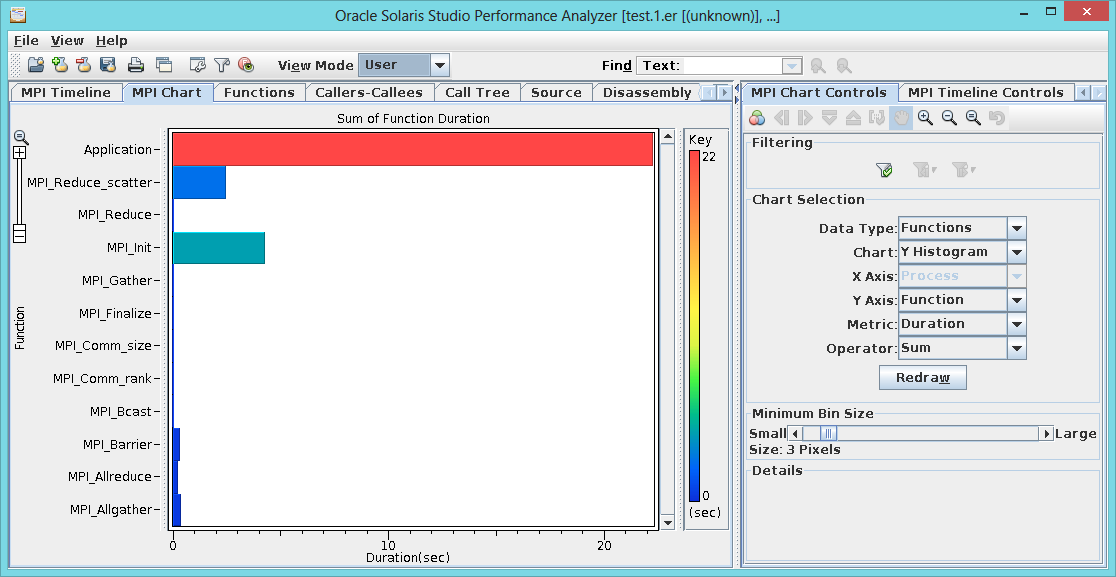Click the Drop Experiment flask icon

[84, 65]
